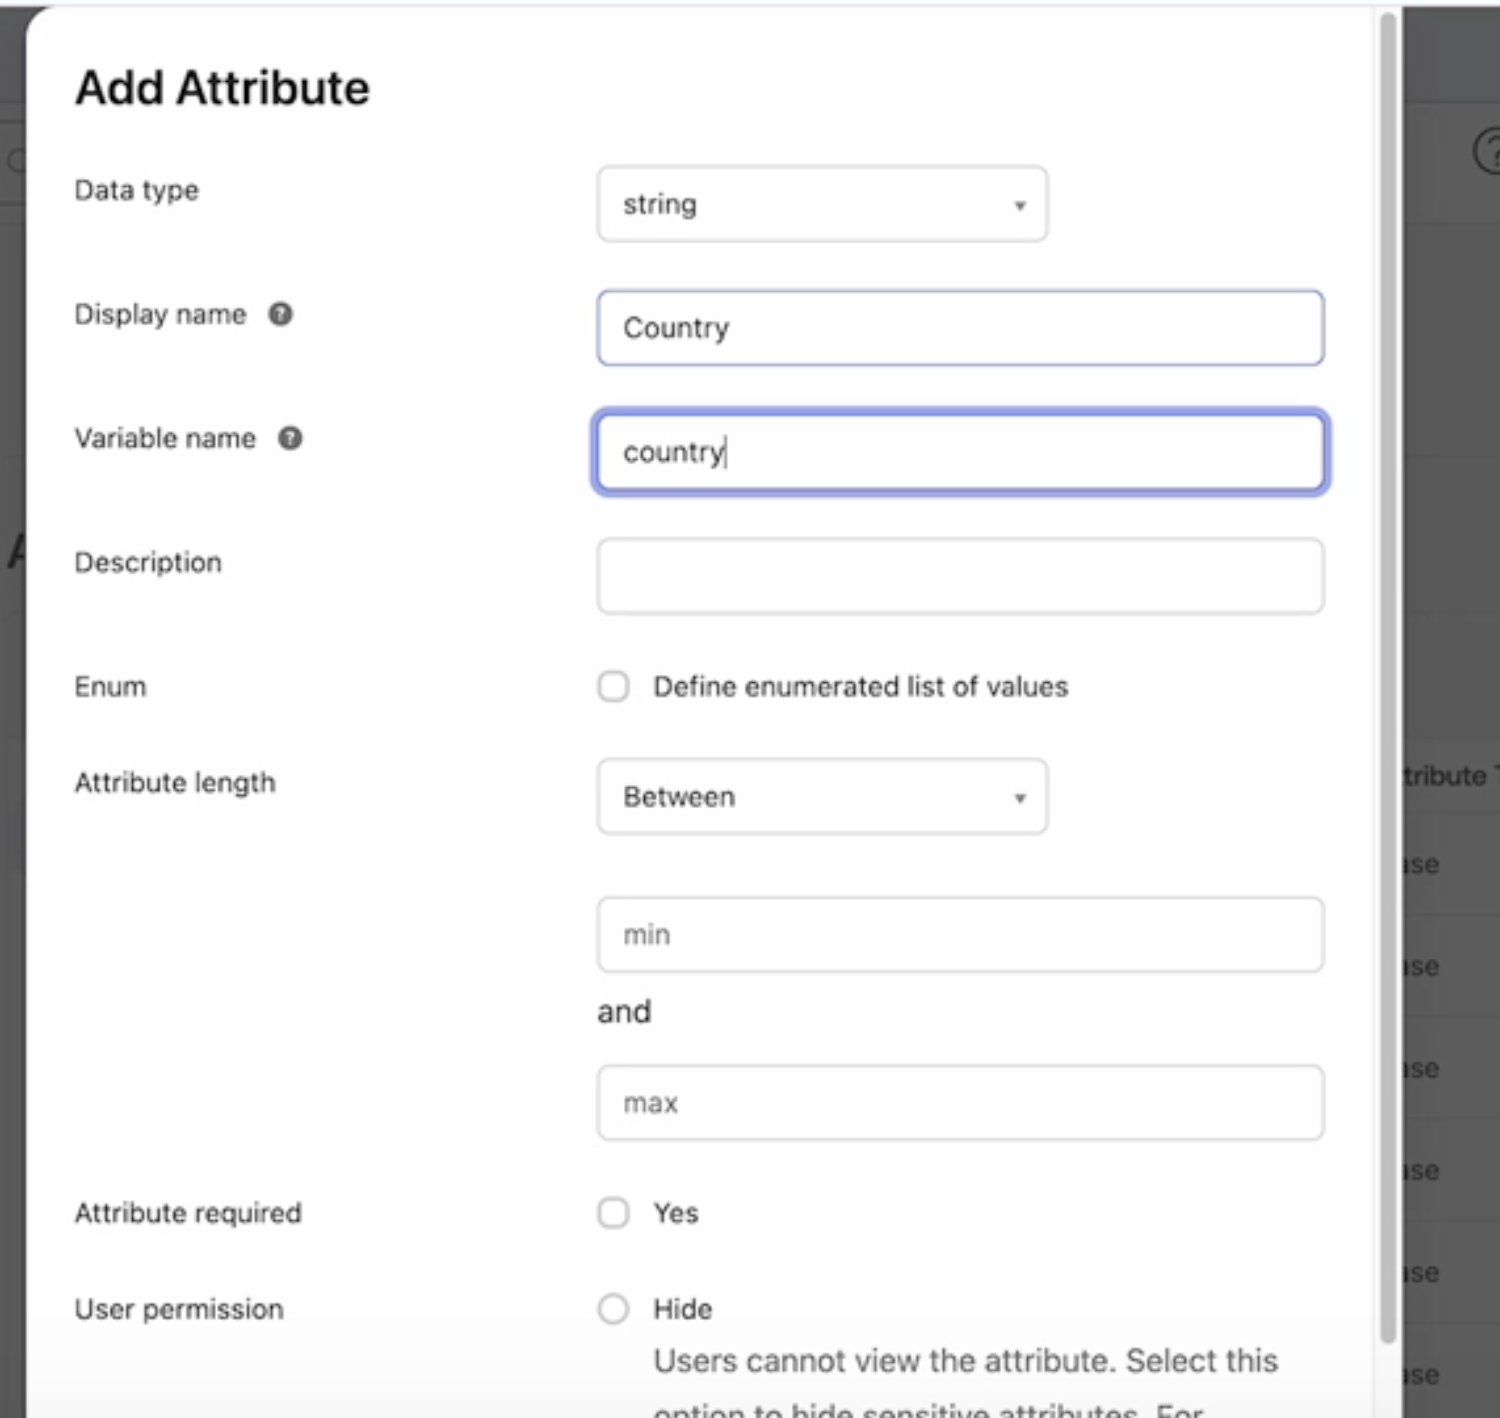1500x1418 pixels.
Task: Click the Enum label text
Action: (110, 687)
